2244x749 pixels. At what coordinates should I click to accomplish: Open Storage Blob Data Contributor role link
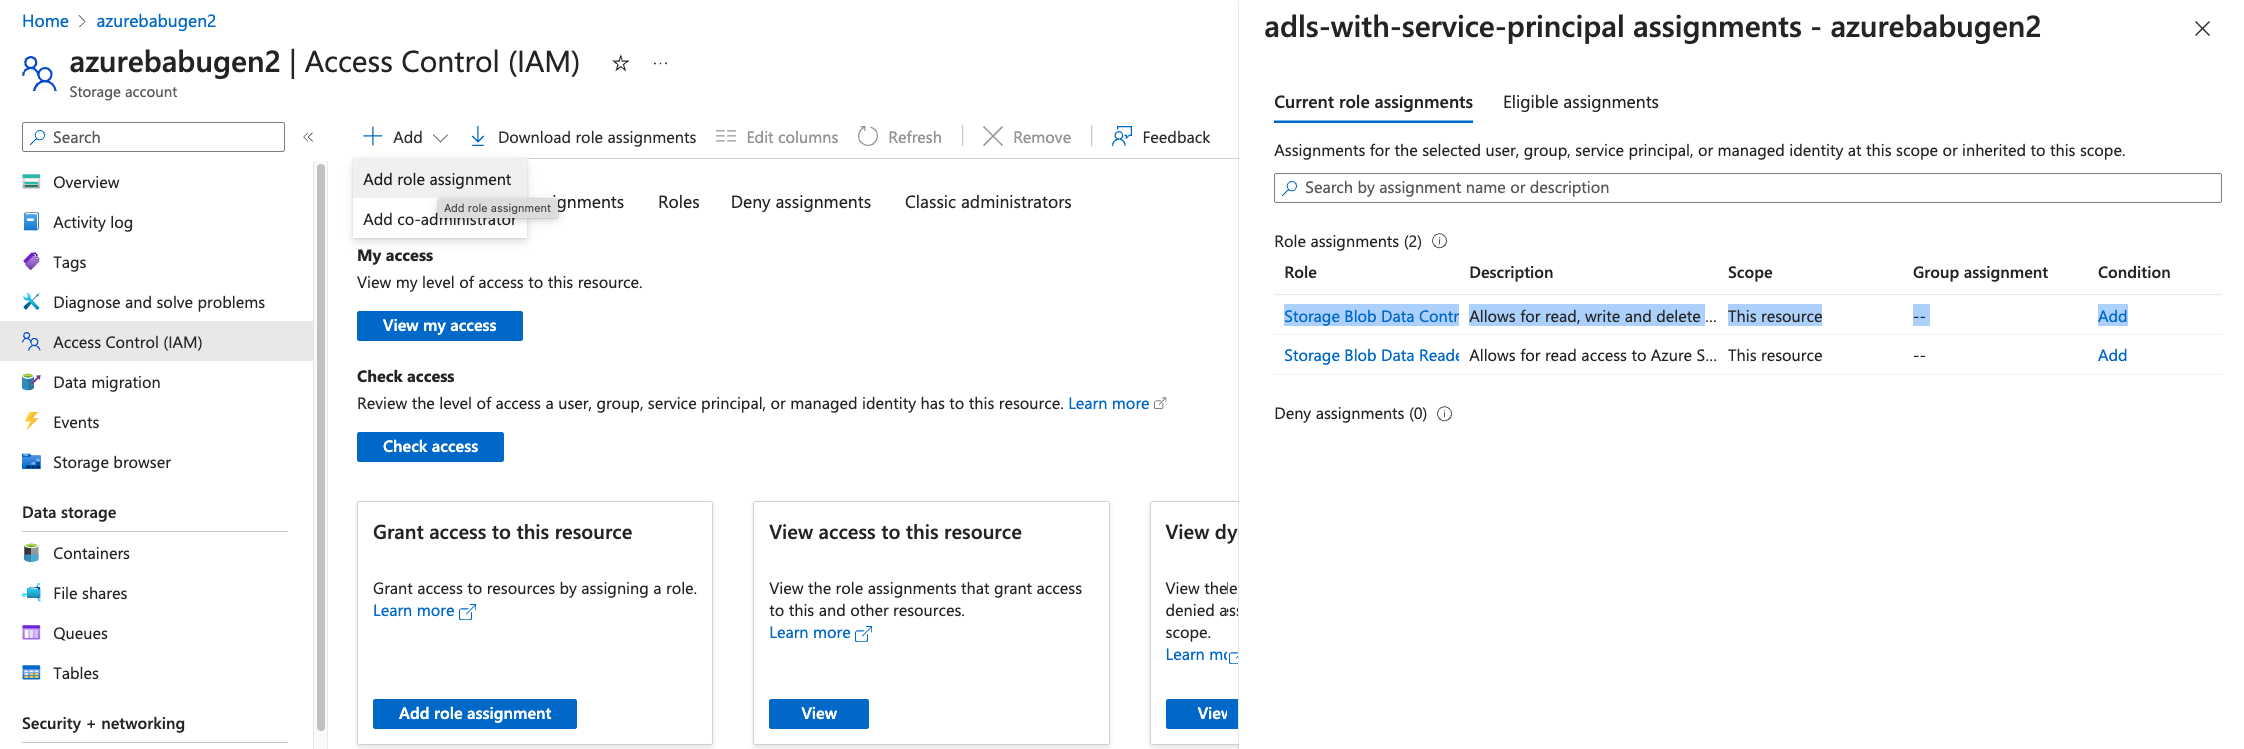pyautogui.click(x=1371, y=316)
